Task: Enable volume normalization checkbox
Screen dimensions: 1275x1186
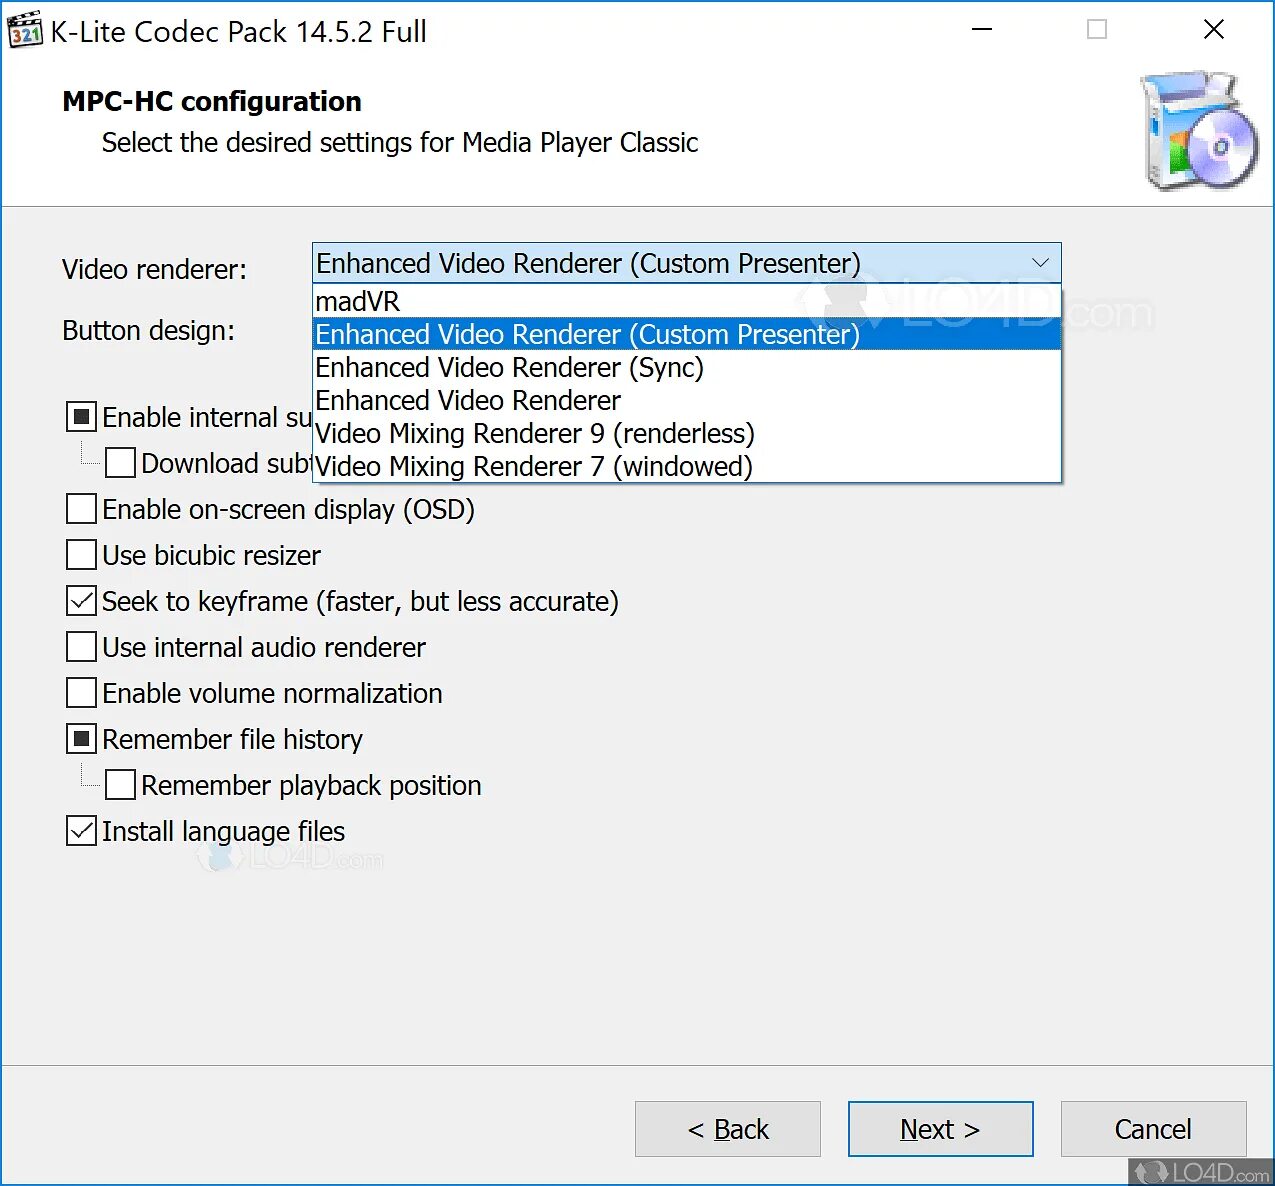Action: click(82, 693)
